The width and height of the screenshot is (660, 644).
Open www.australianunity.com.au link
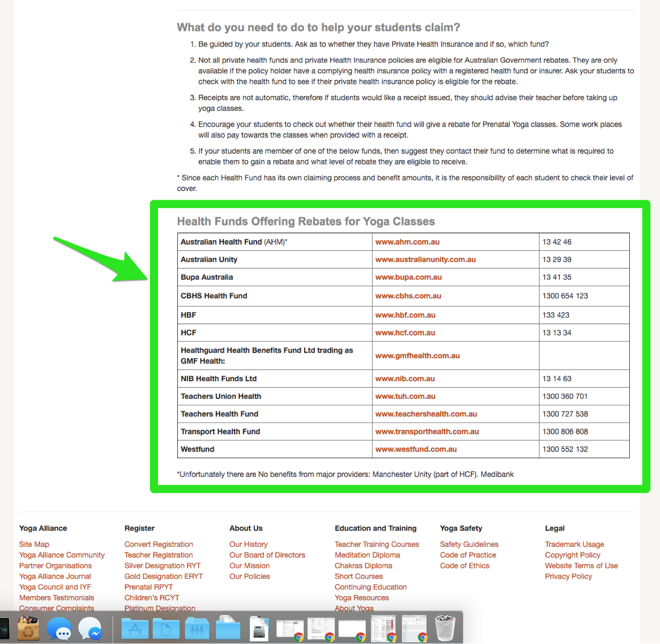click(425, 260)
